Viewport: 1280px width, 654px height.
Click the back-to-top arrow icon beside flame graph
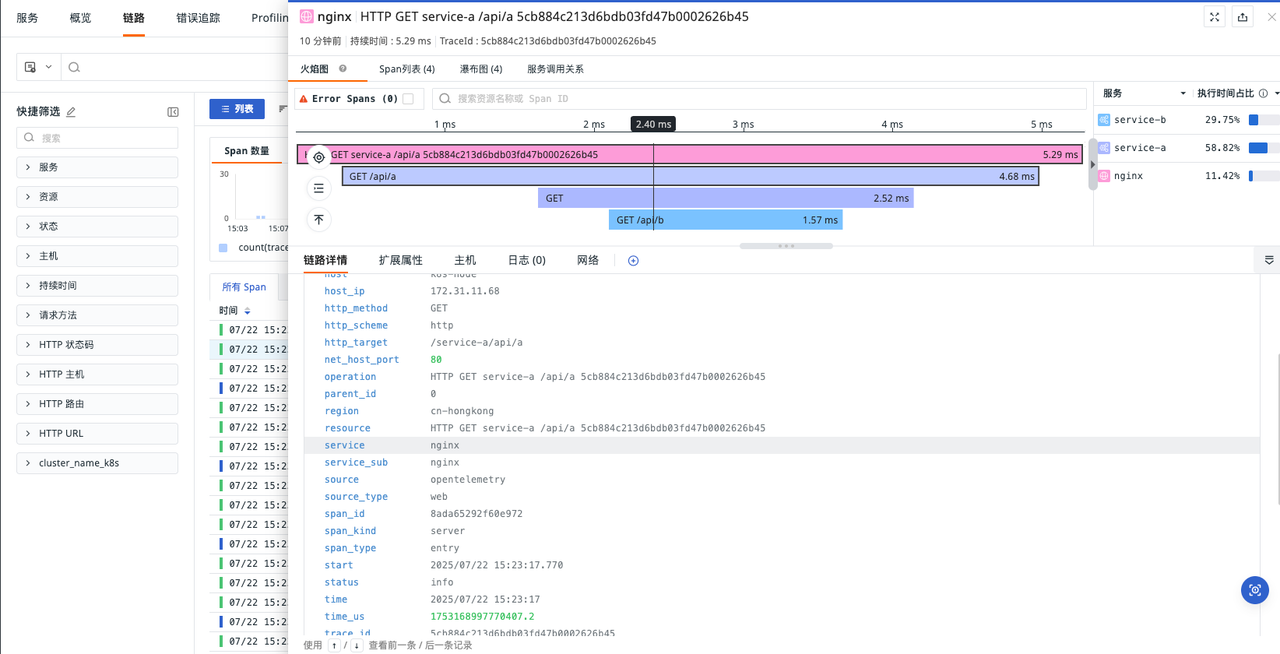pyautogui.click(x=319, y=219)
